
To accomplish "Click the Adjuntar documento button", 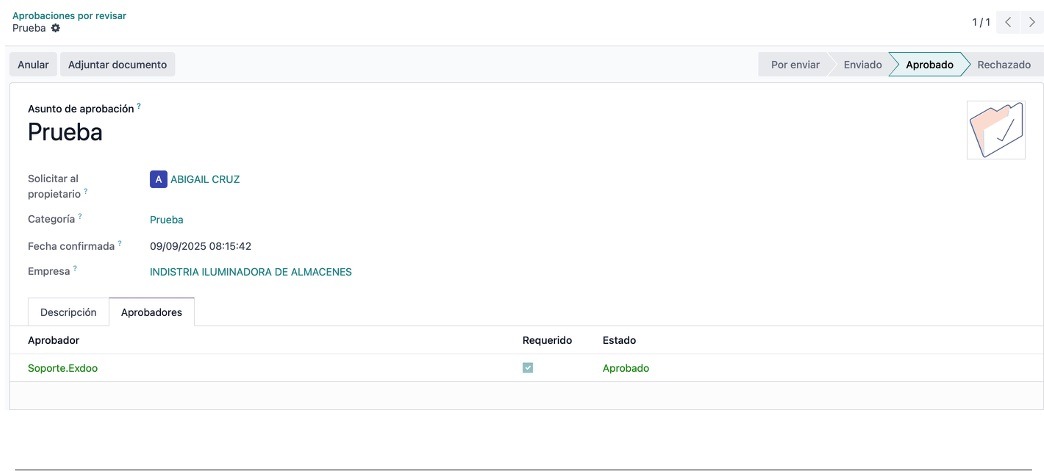I will point(117,65).
